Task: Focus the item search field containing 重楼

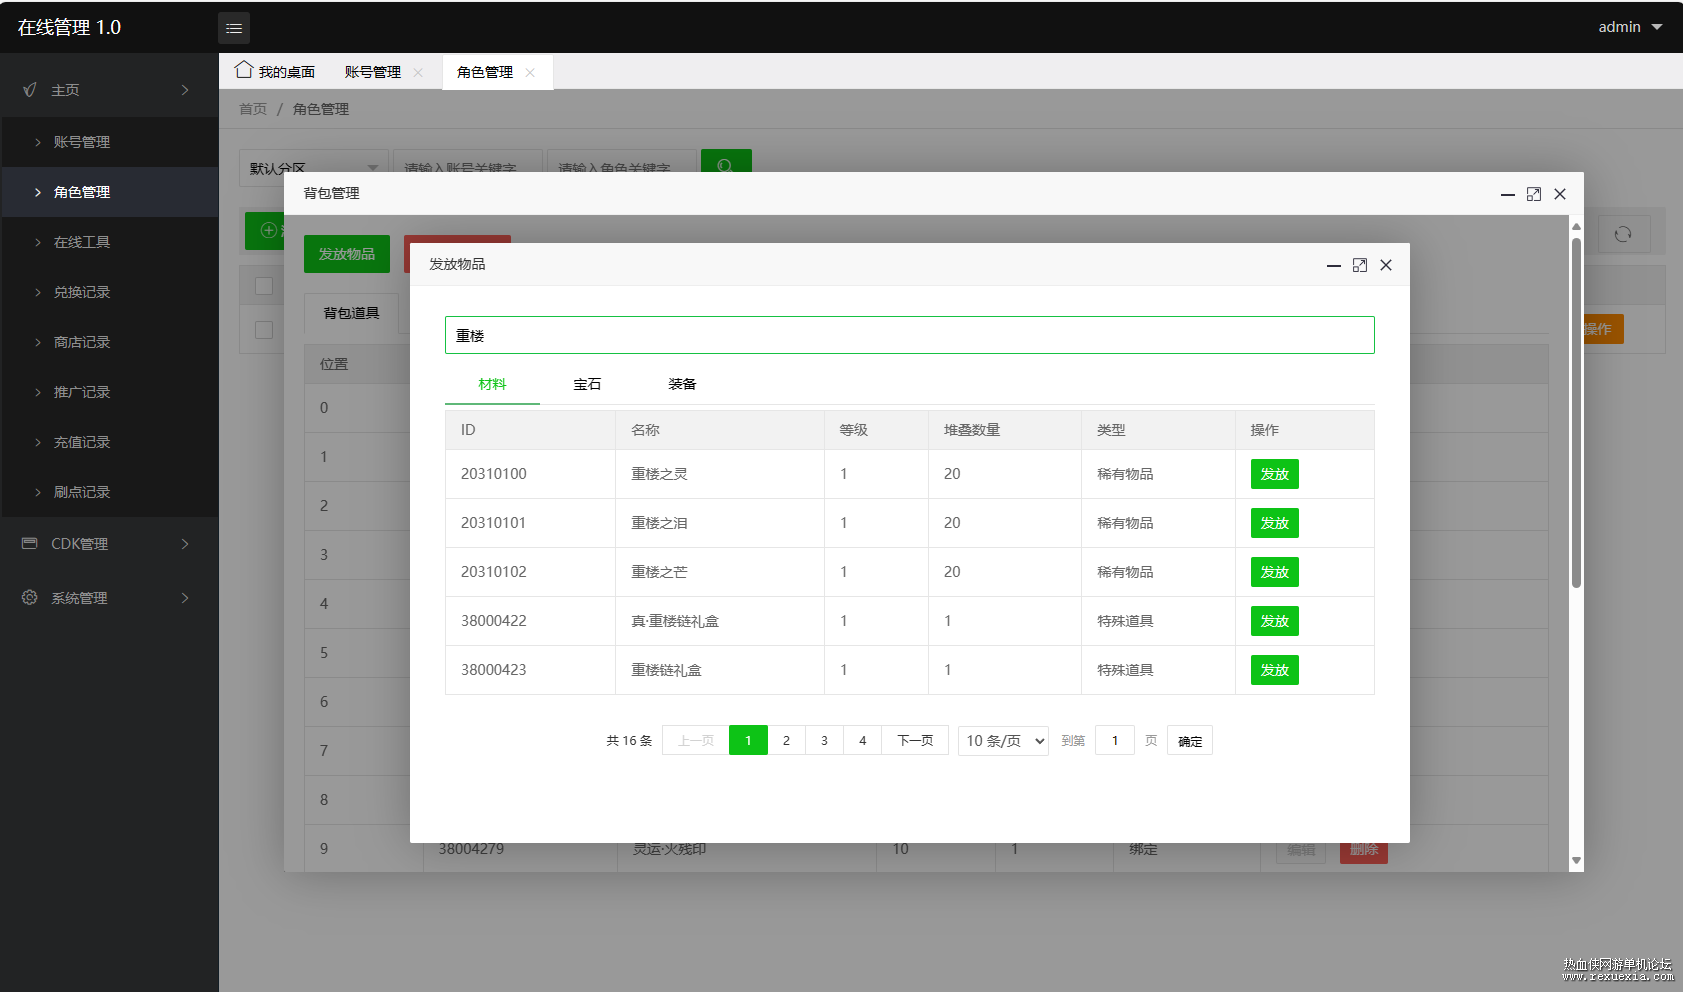Action: tap(910, 335)
